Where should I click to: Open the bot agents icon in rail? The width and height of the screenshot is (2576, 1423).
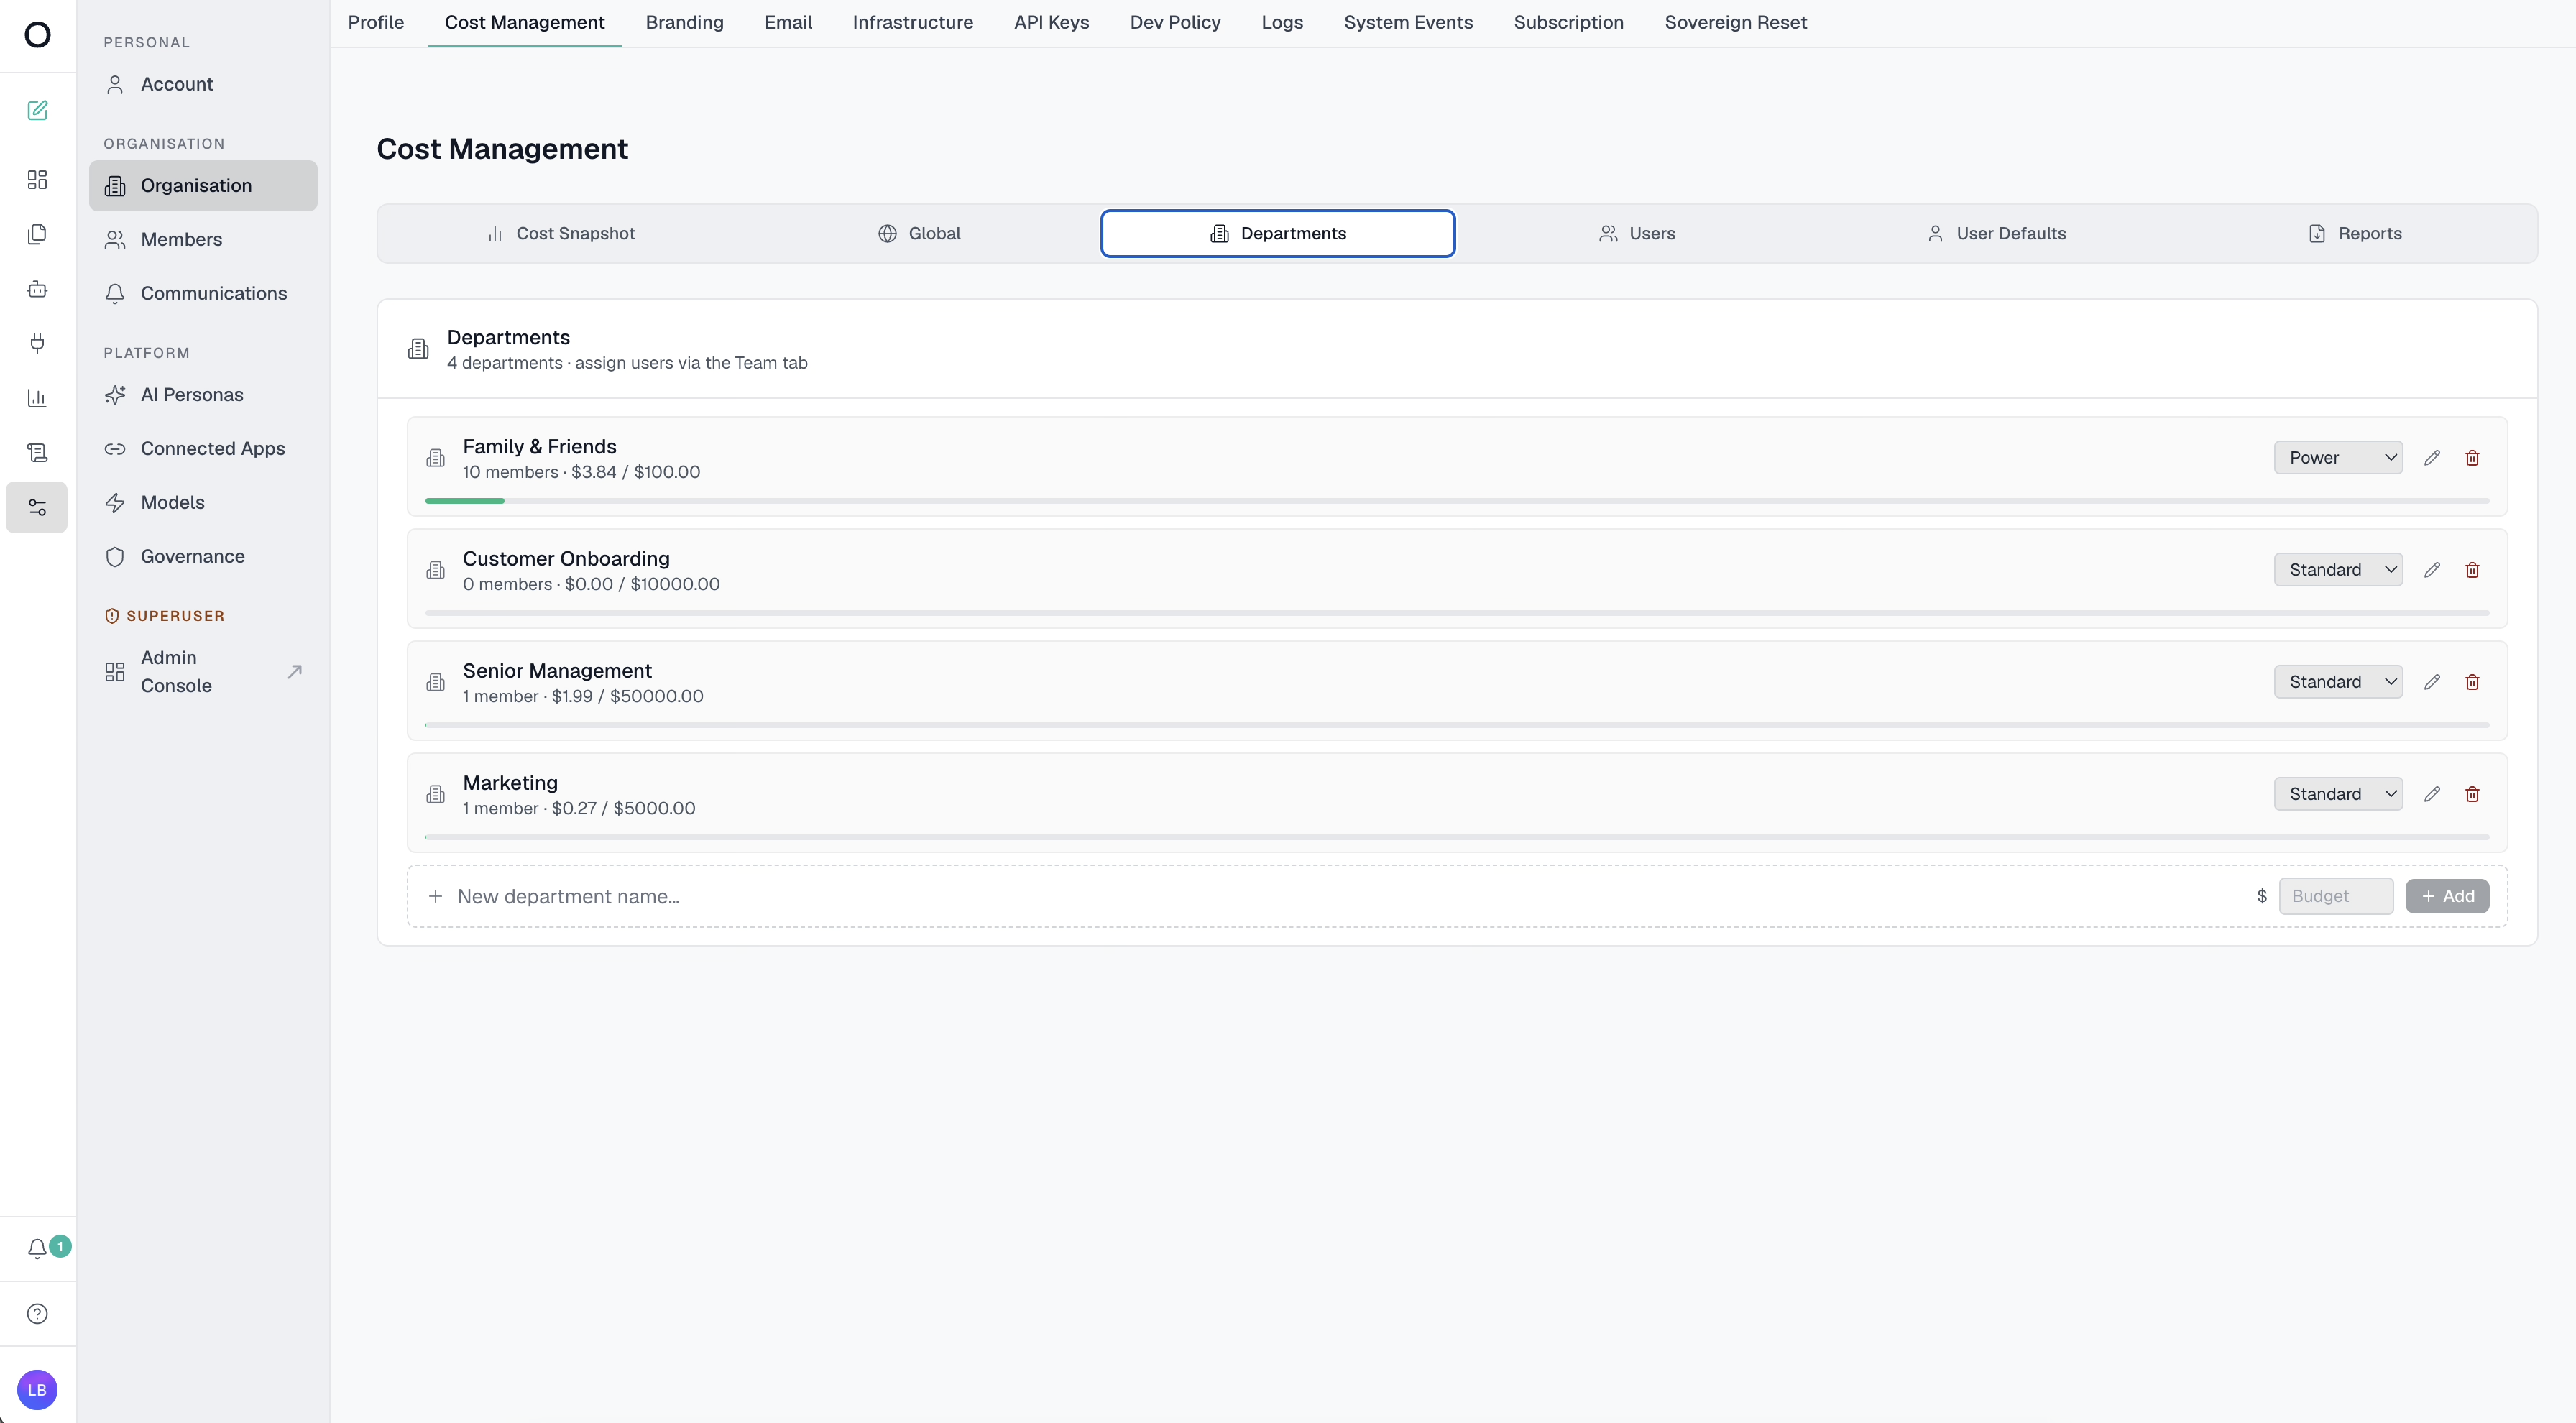click(37, 289)
